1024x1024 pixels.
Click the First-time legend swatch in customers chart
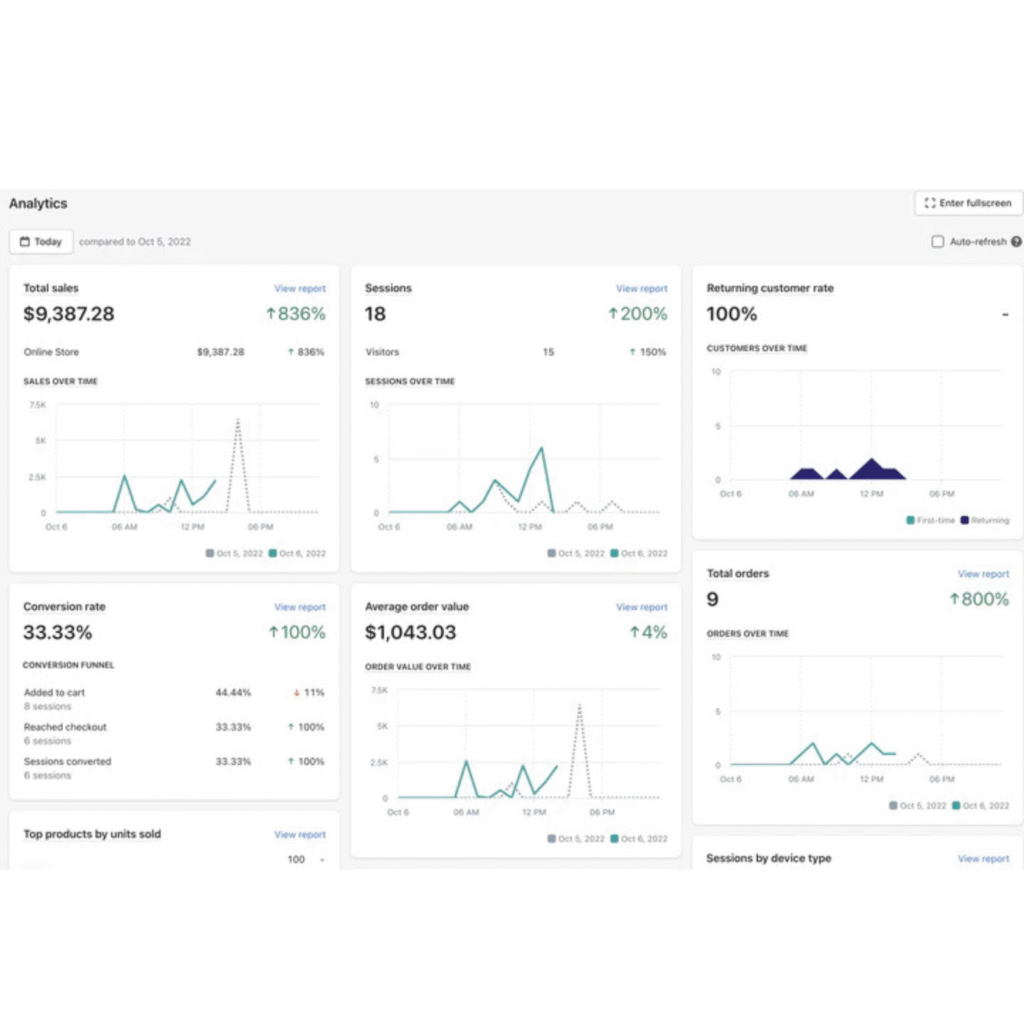(909, 520)
